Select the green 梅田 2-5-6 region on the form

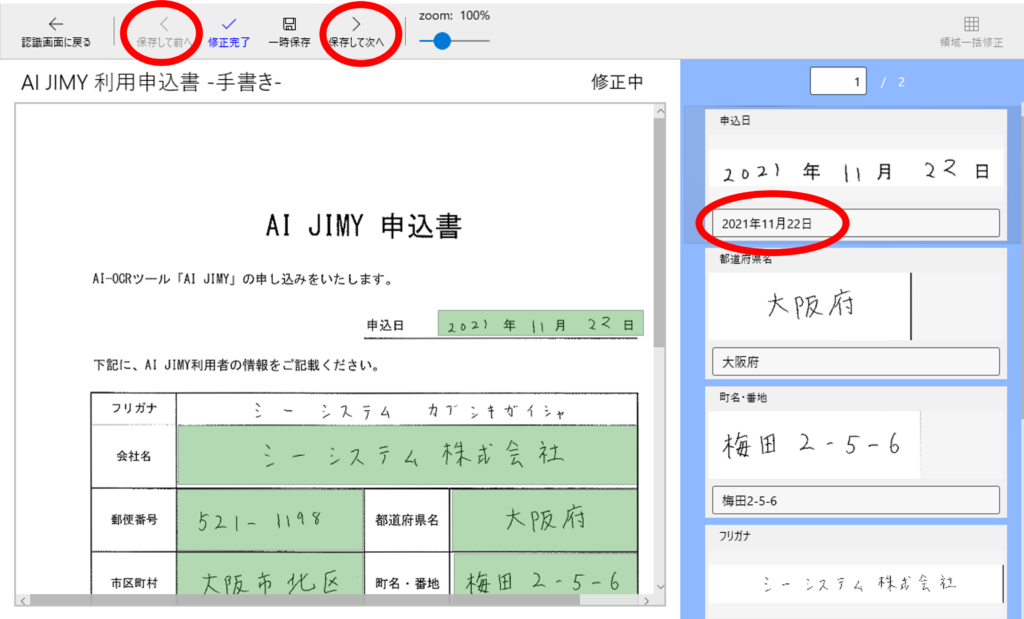[x=545, y=575]
